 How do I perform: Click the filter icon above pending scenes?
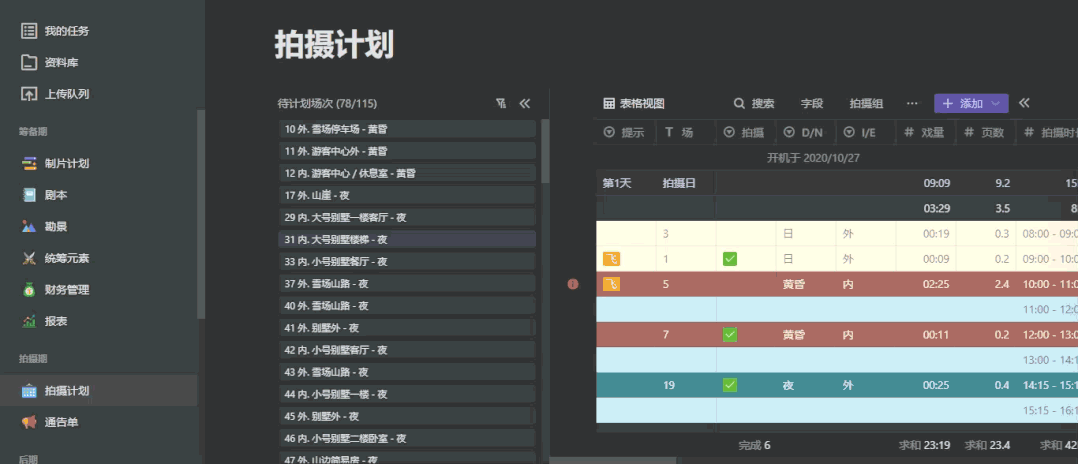click(500, 103)
